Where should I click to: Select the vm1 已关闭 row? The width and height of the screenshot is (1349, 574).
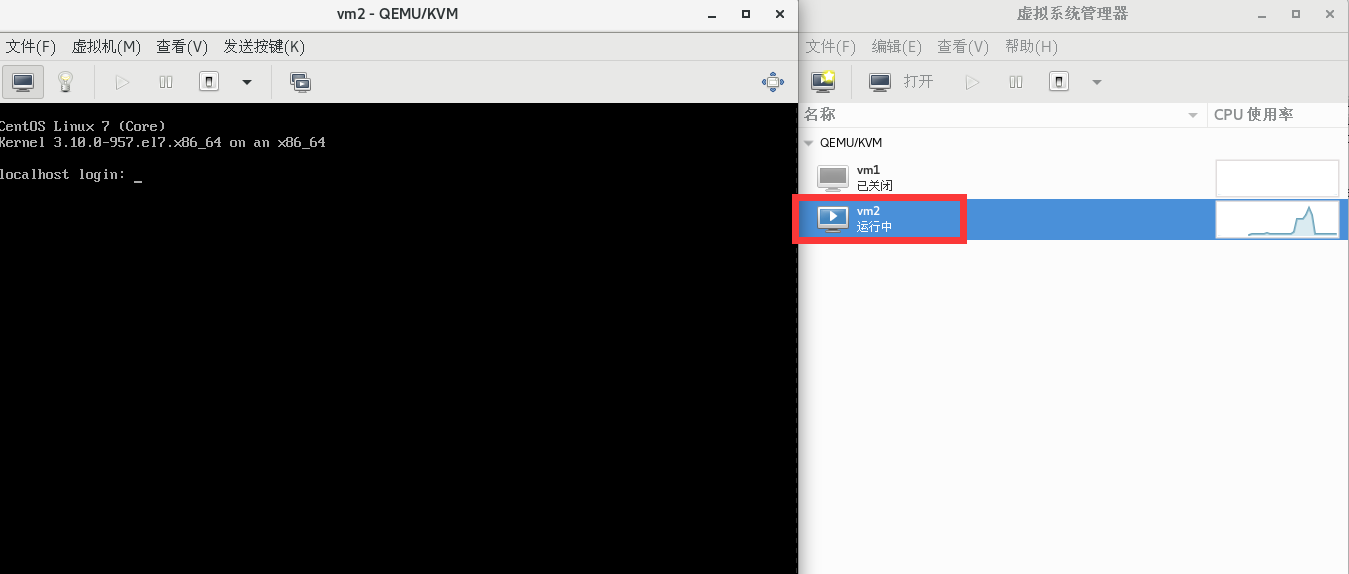pos(1073,178)
